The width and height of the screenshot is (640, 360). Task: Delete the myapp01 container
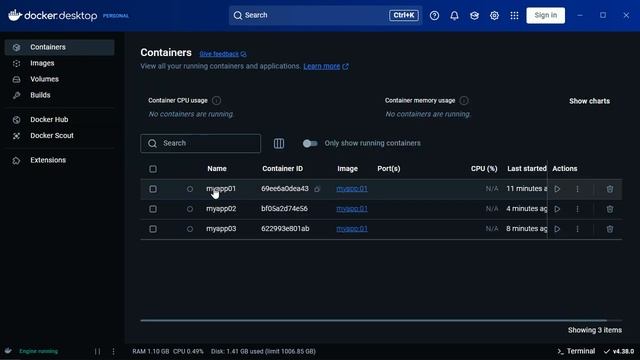610,189
